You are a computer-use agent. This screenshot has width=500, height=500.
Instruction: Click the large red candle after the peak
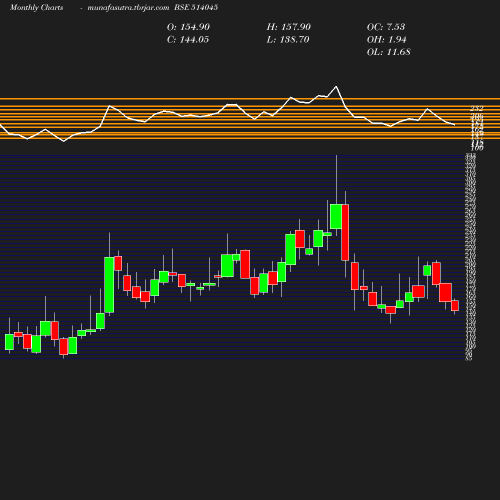[345, 232]
